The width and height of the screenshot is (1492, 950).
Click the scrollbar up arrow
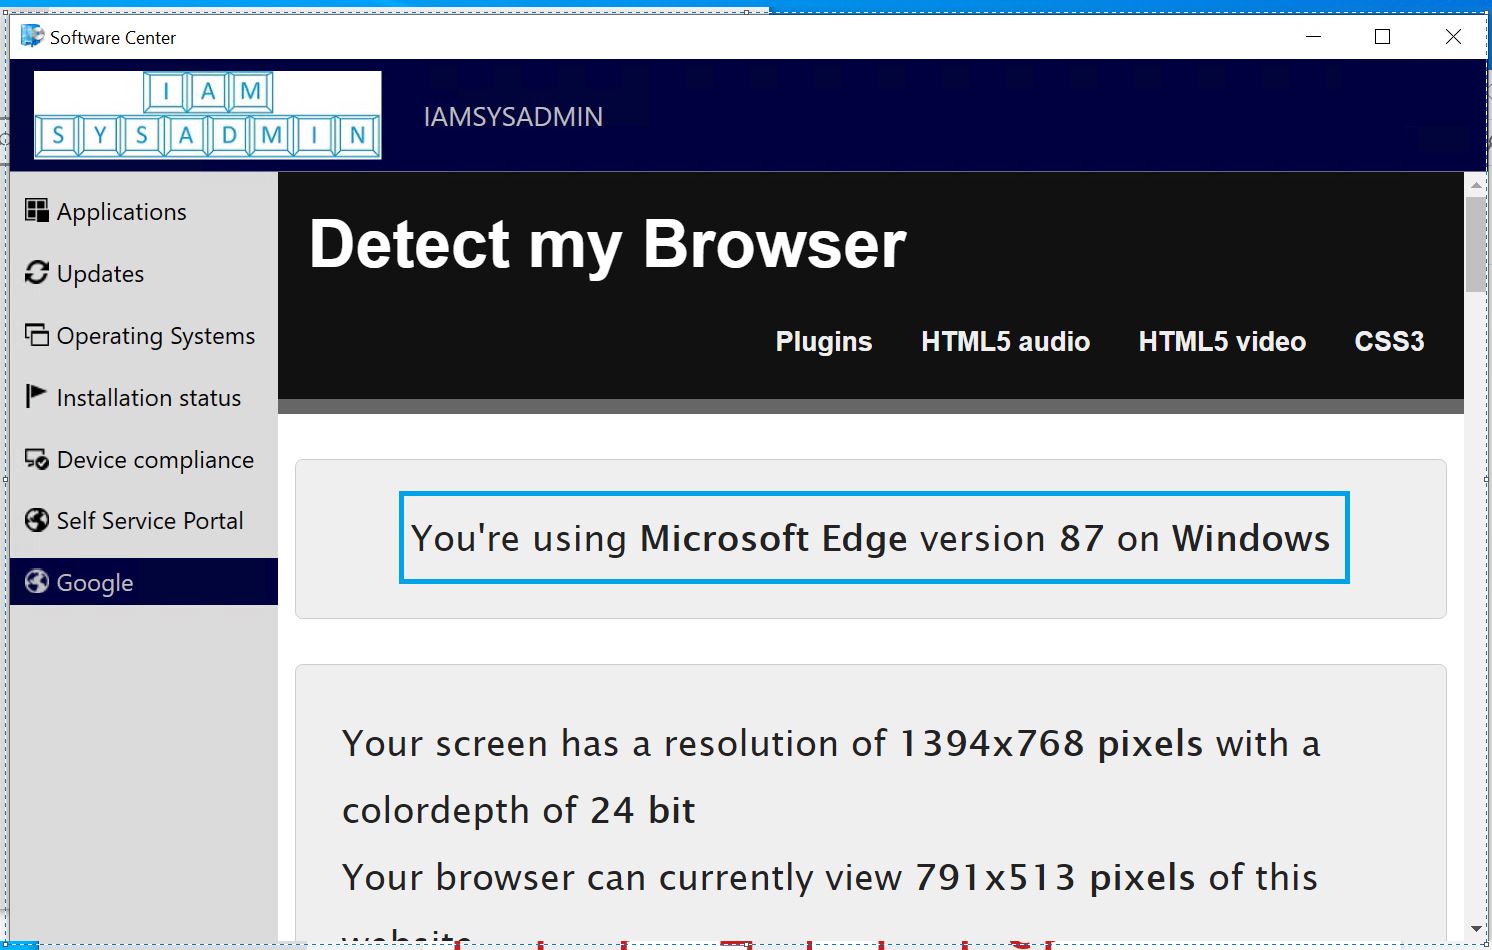click(1475, 185)
